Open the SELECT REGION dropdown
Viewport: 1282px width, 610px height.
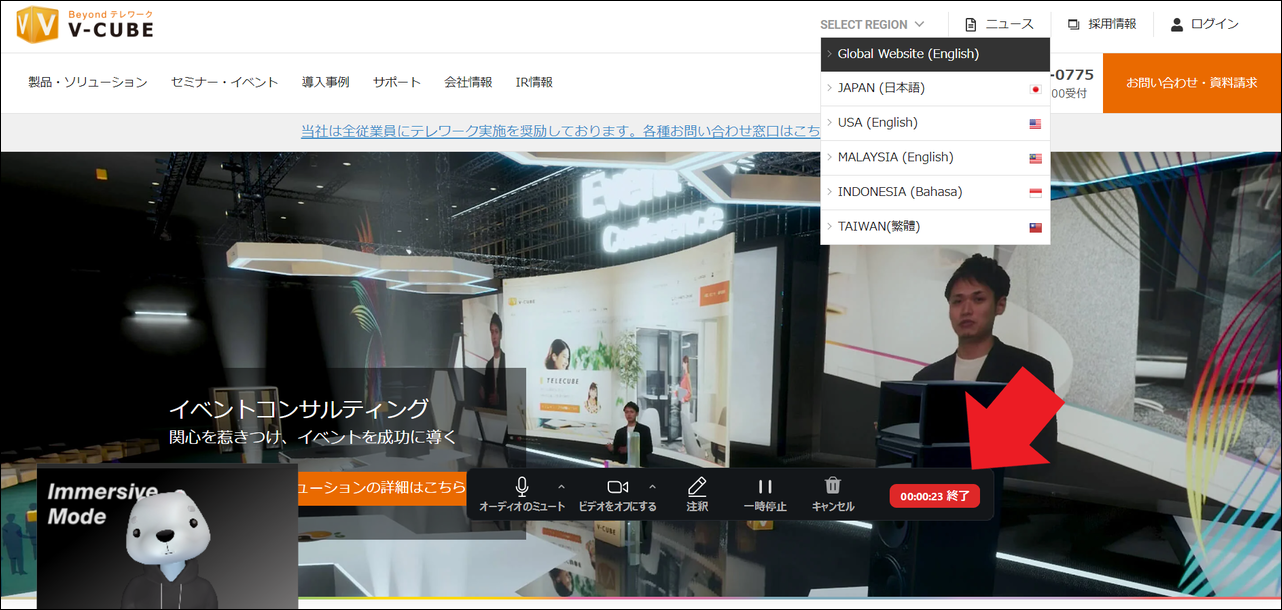pyautogui.click(x=872, y=24)
